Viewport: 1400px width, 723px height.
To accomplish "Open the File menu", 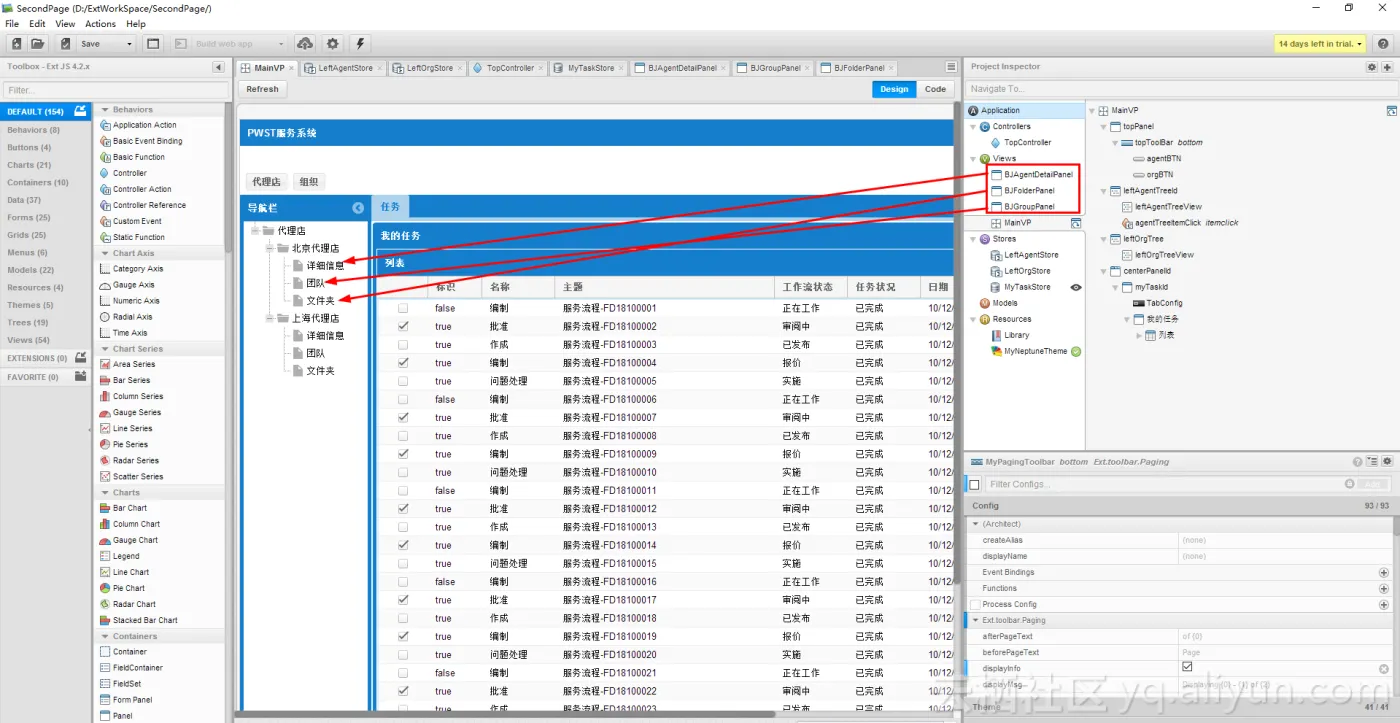I will click(12, 24).
